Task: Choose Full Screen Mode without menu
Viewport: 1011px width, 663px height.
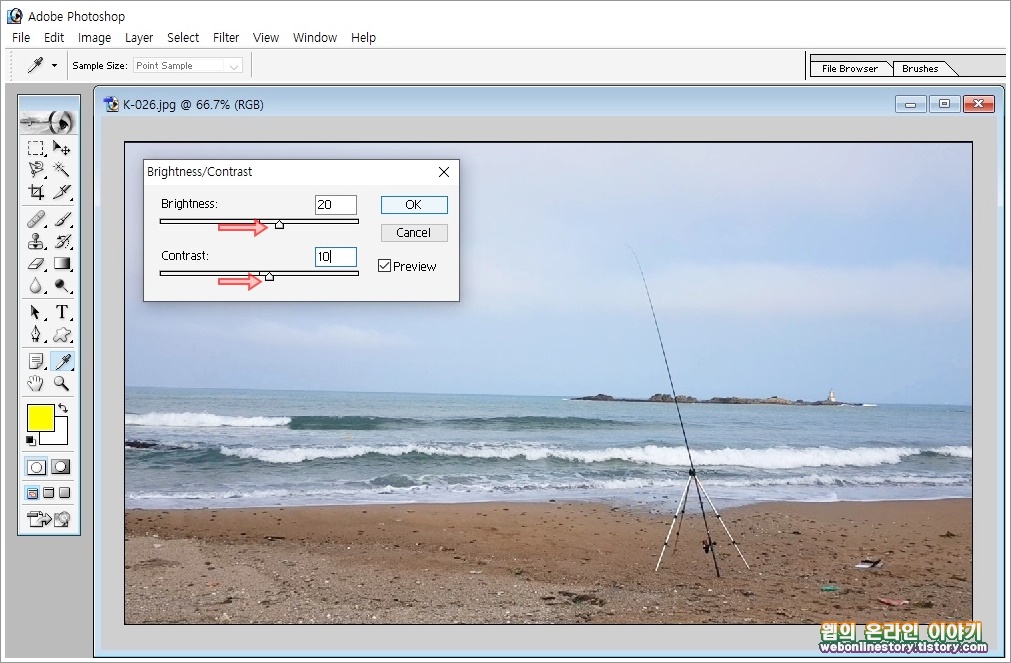Action: pos(64,493)
